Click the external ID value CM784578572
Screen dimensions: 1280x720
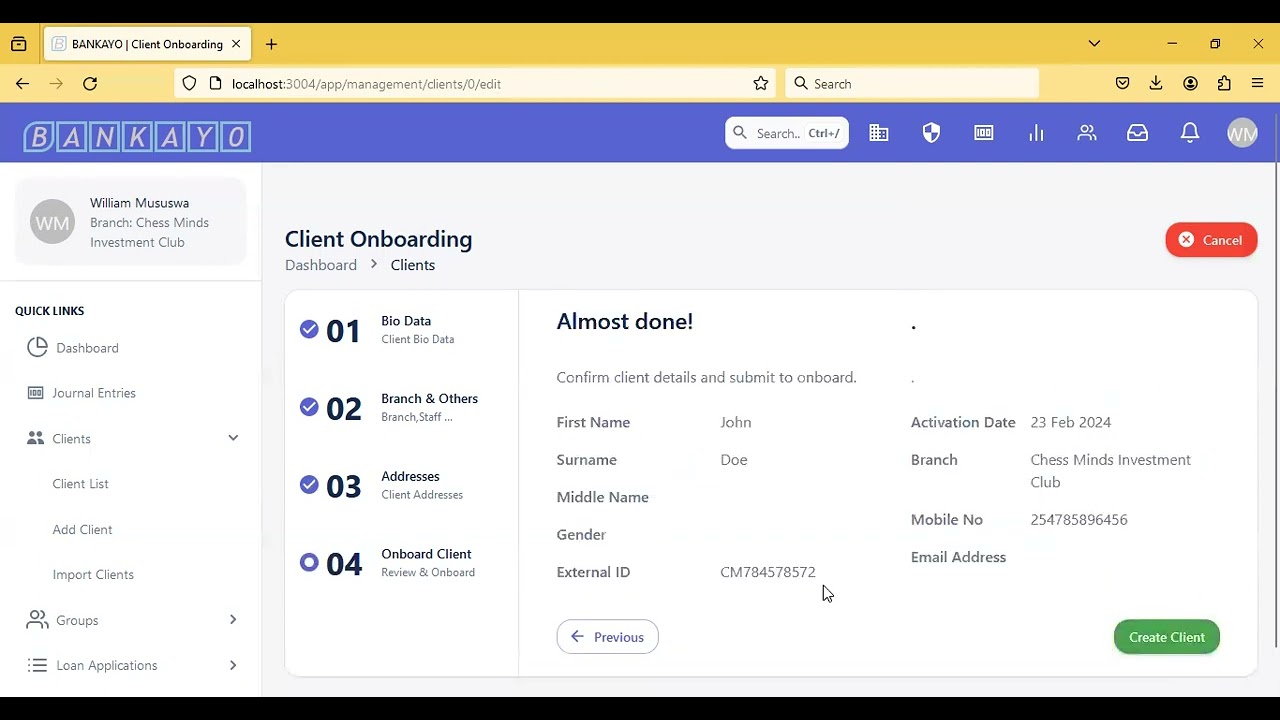click(768, 572)
